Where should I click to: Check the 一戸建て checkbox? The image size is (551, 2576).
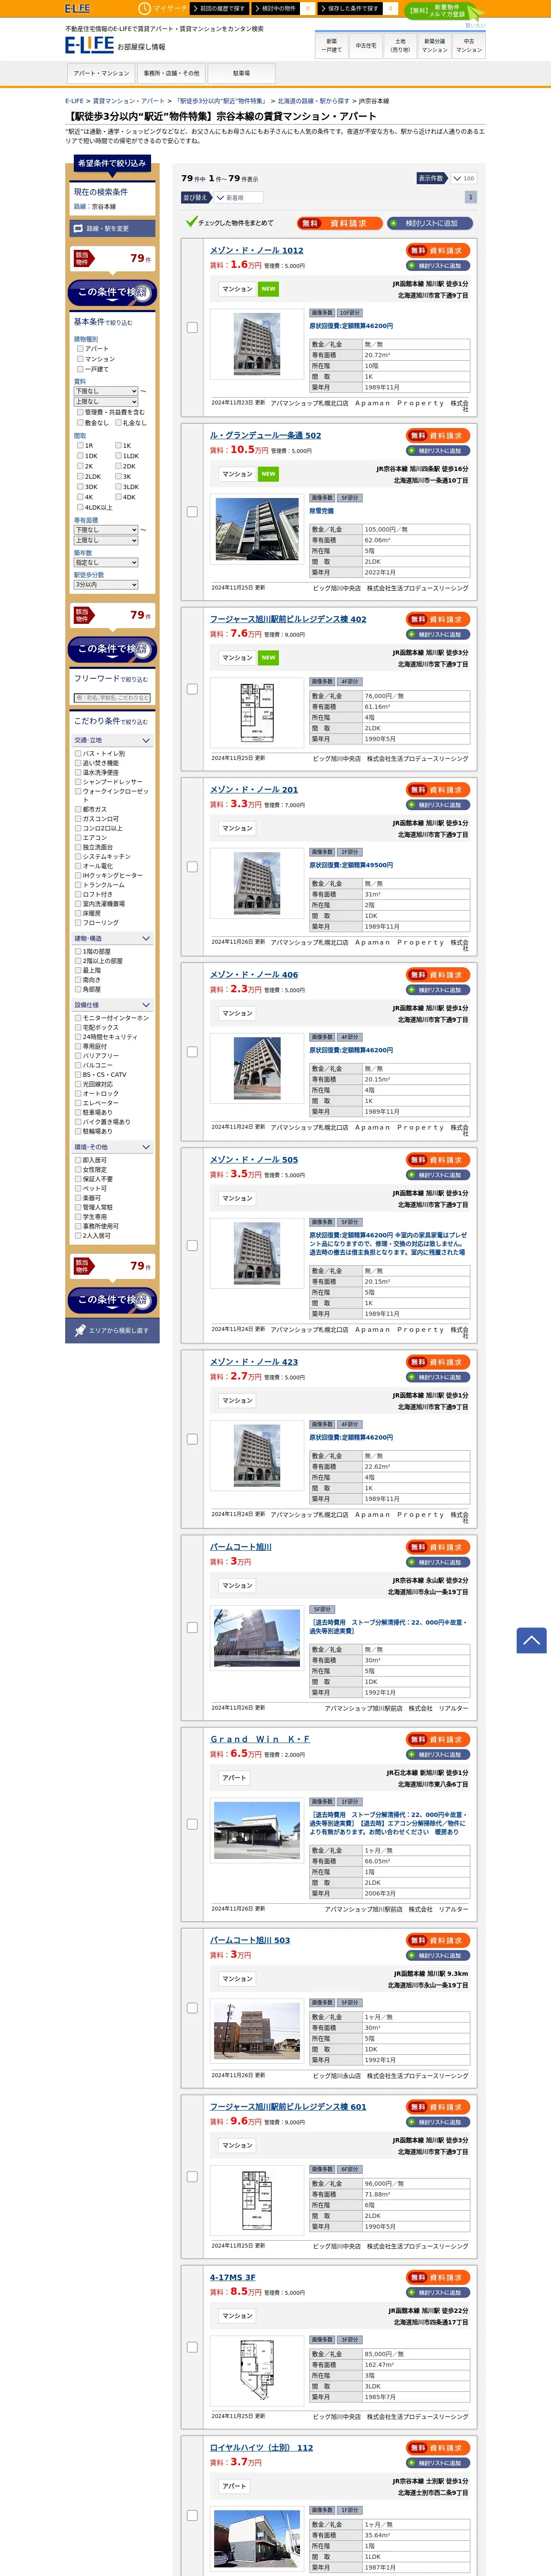pos(81,369)
